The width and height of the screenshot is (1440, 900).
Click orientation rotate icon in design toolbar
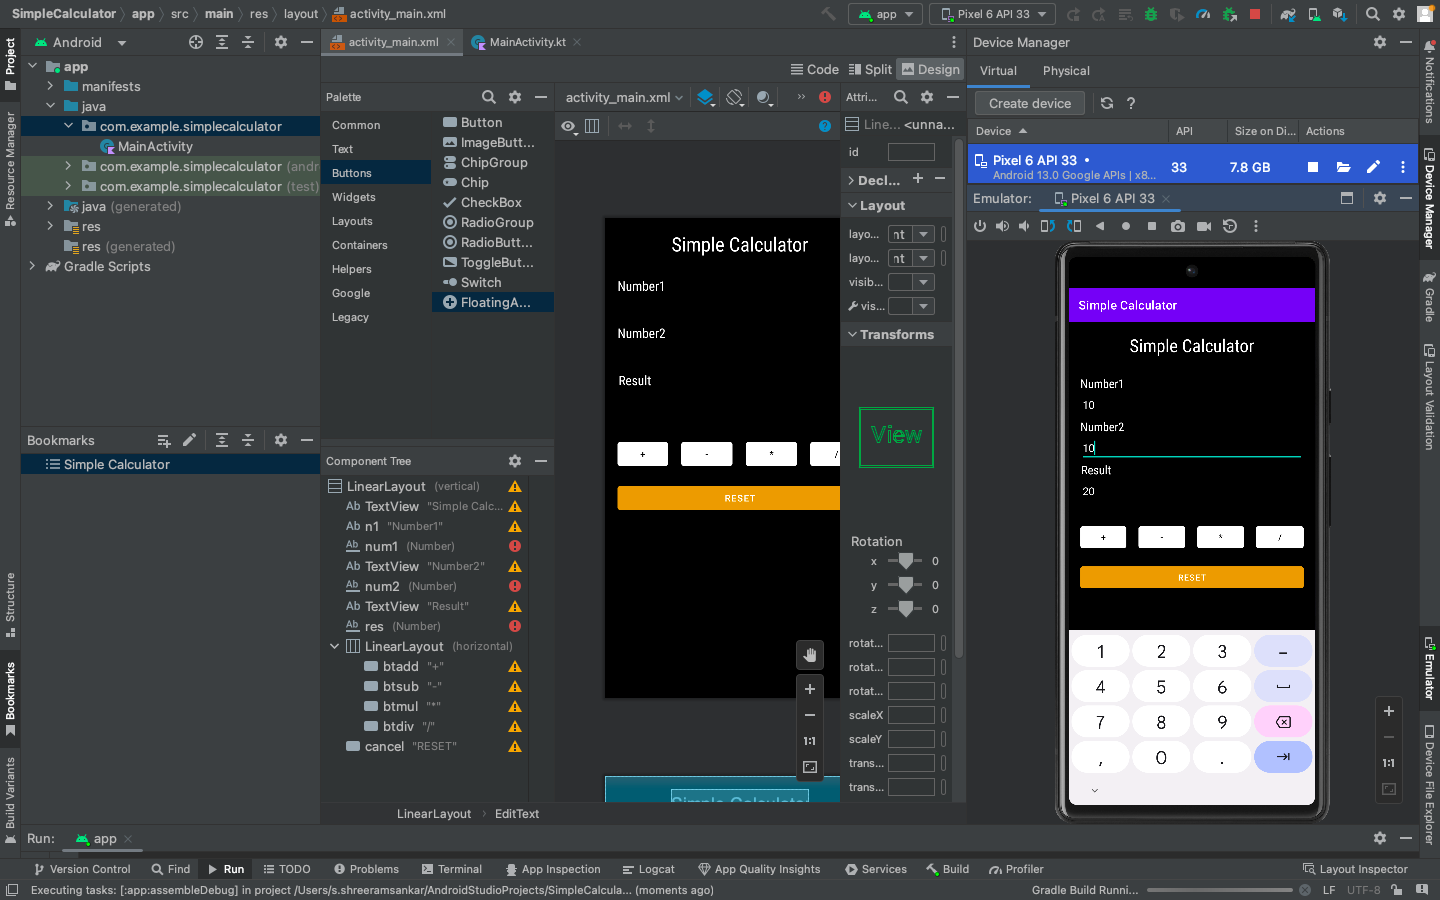(x=735, y=97)
